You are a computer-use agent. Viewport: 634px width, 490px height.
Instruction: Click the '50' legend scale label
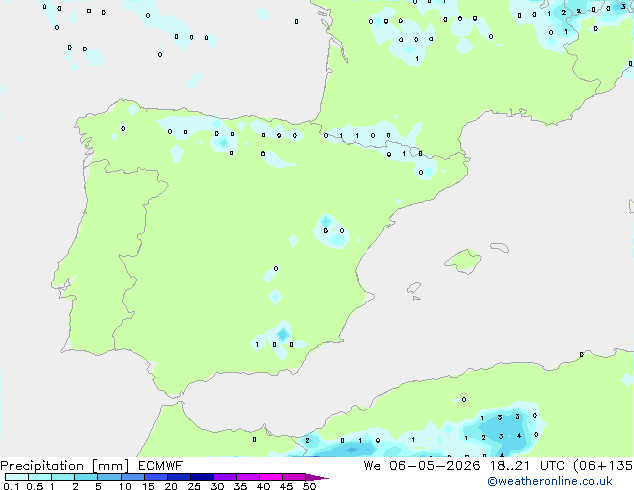click(309, 486)
